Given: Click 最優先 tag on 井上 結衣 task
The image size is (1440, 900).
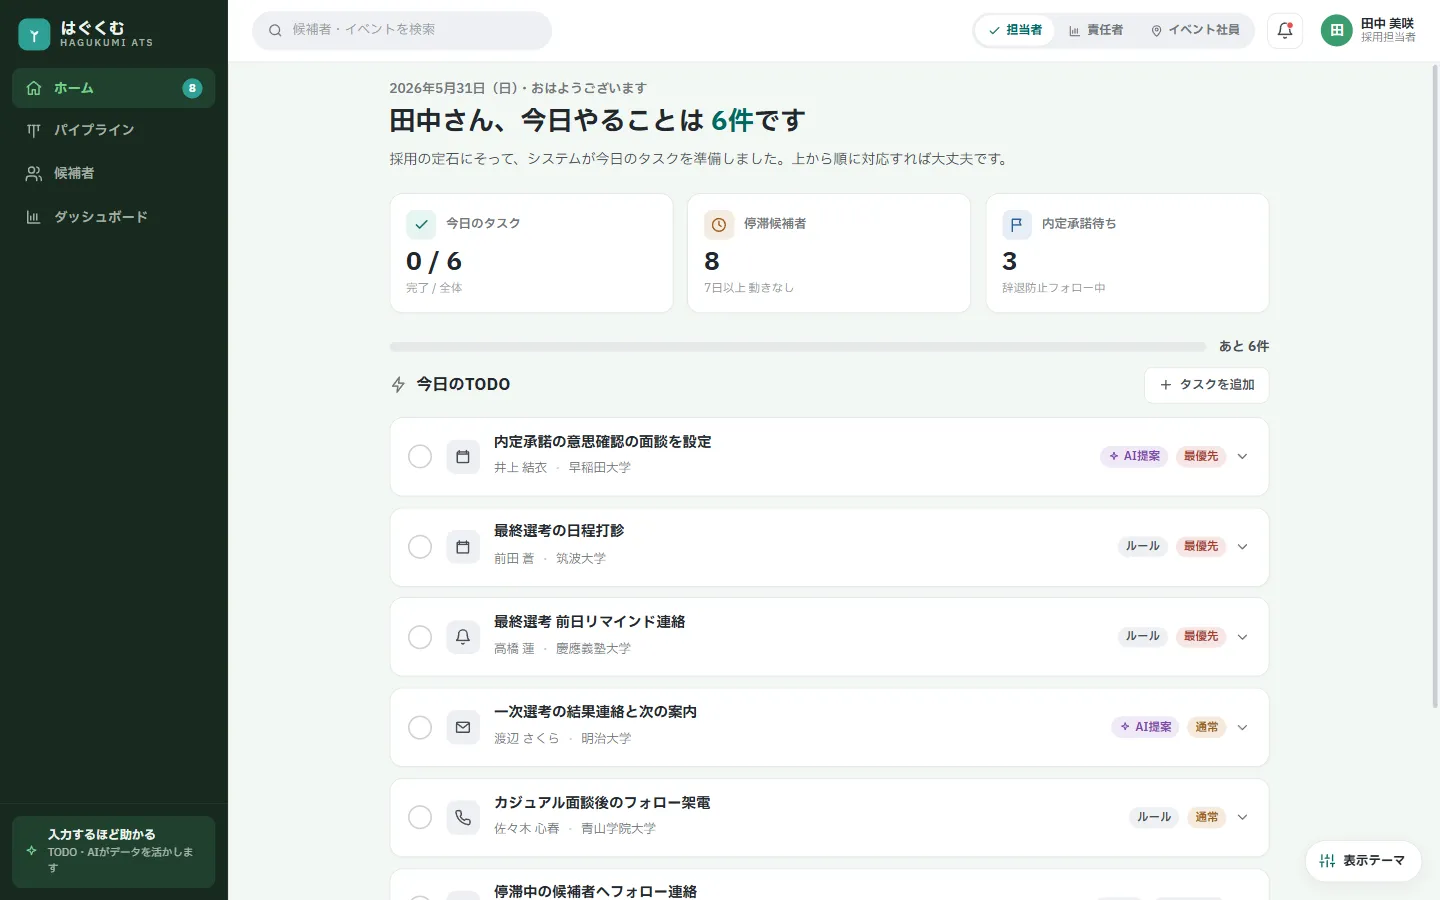Looking at the screenshot, I should [1201, 456].
